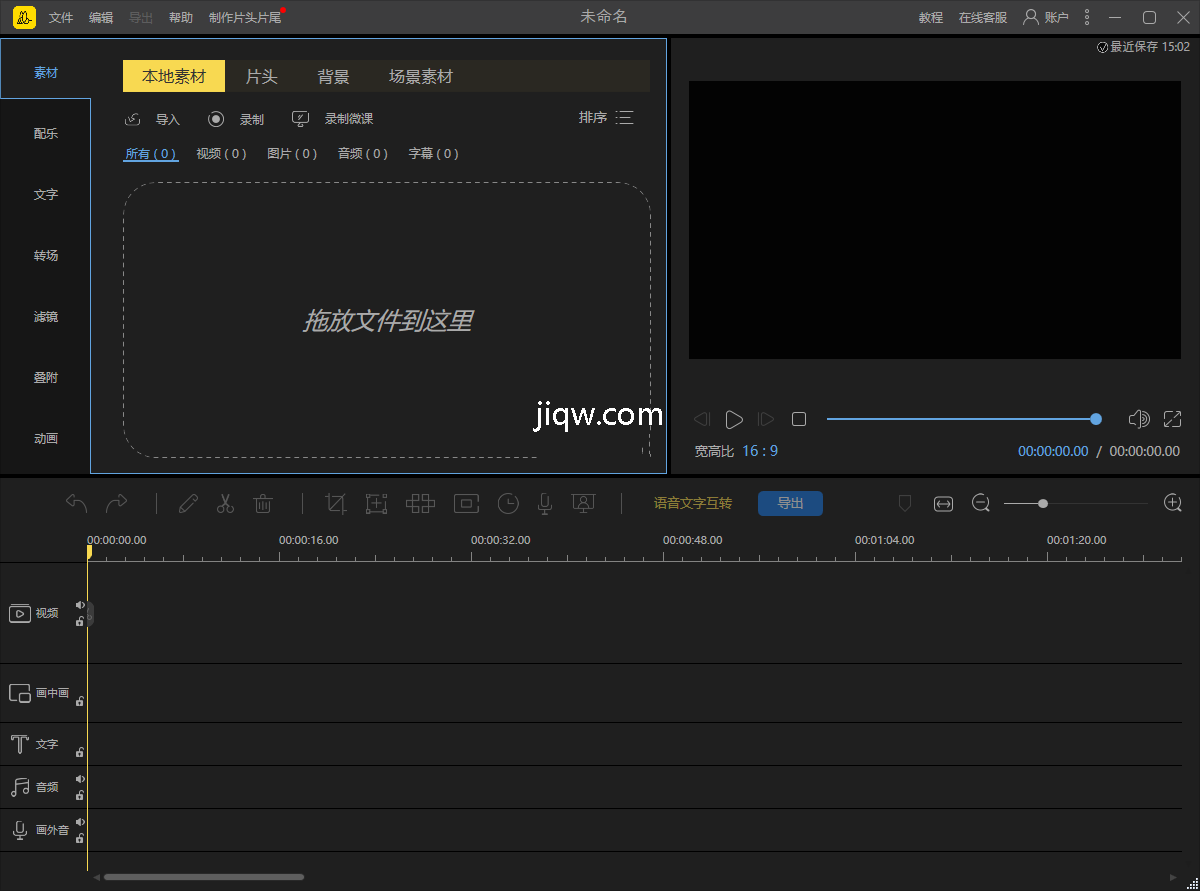The width and height of the screenshot is (1200, 891).
Task: Click the mosaic tool icon
Action: 420,504
